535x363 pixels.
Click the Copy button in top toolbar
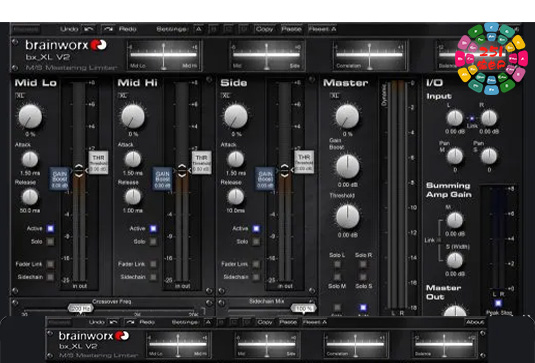[265, 29]
